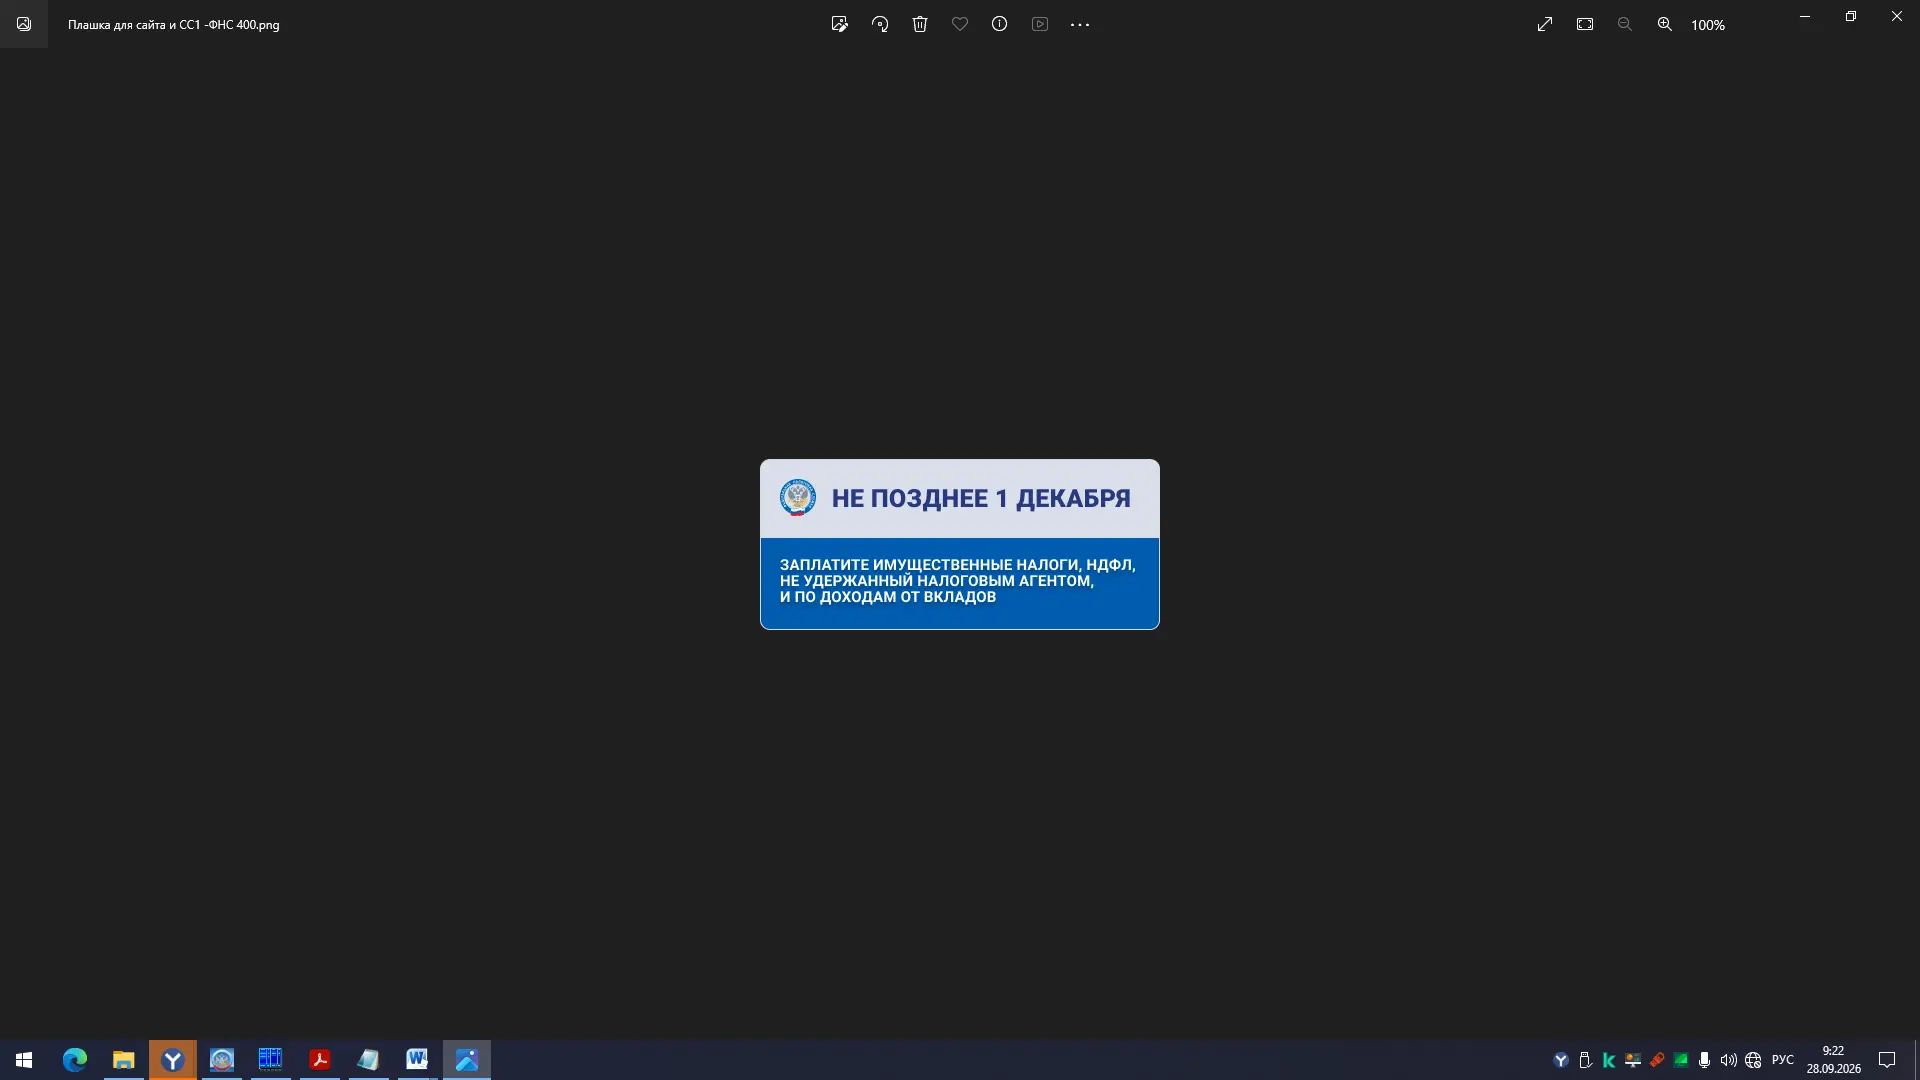
Task: Open the Edit image tool
Action: (840, 24)
